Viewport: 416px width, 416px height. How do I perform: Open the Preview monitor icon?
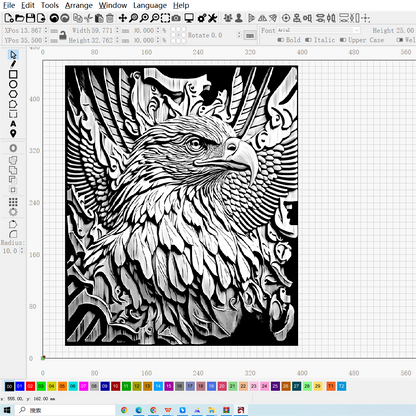point(189,18)
